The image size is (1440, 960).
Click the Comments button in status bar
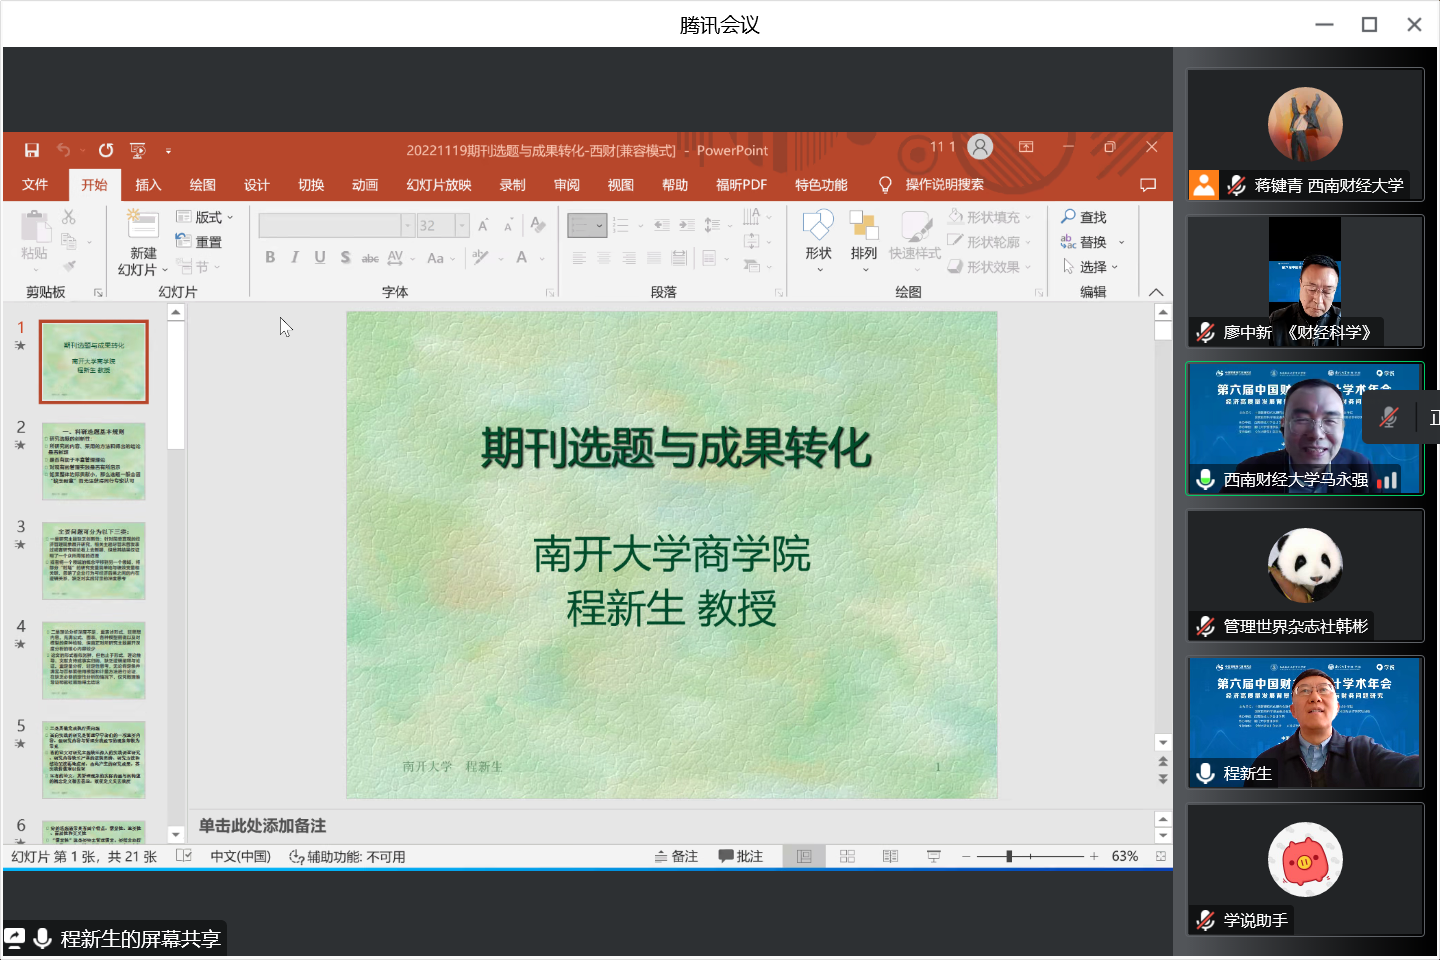pyautogui.click(x=741, y=857)
